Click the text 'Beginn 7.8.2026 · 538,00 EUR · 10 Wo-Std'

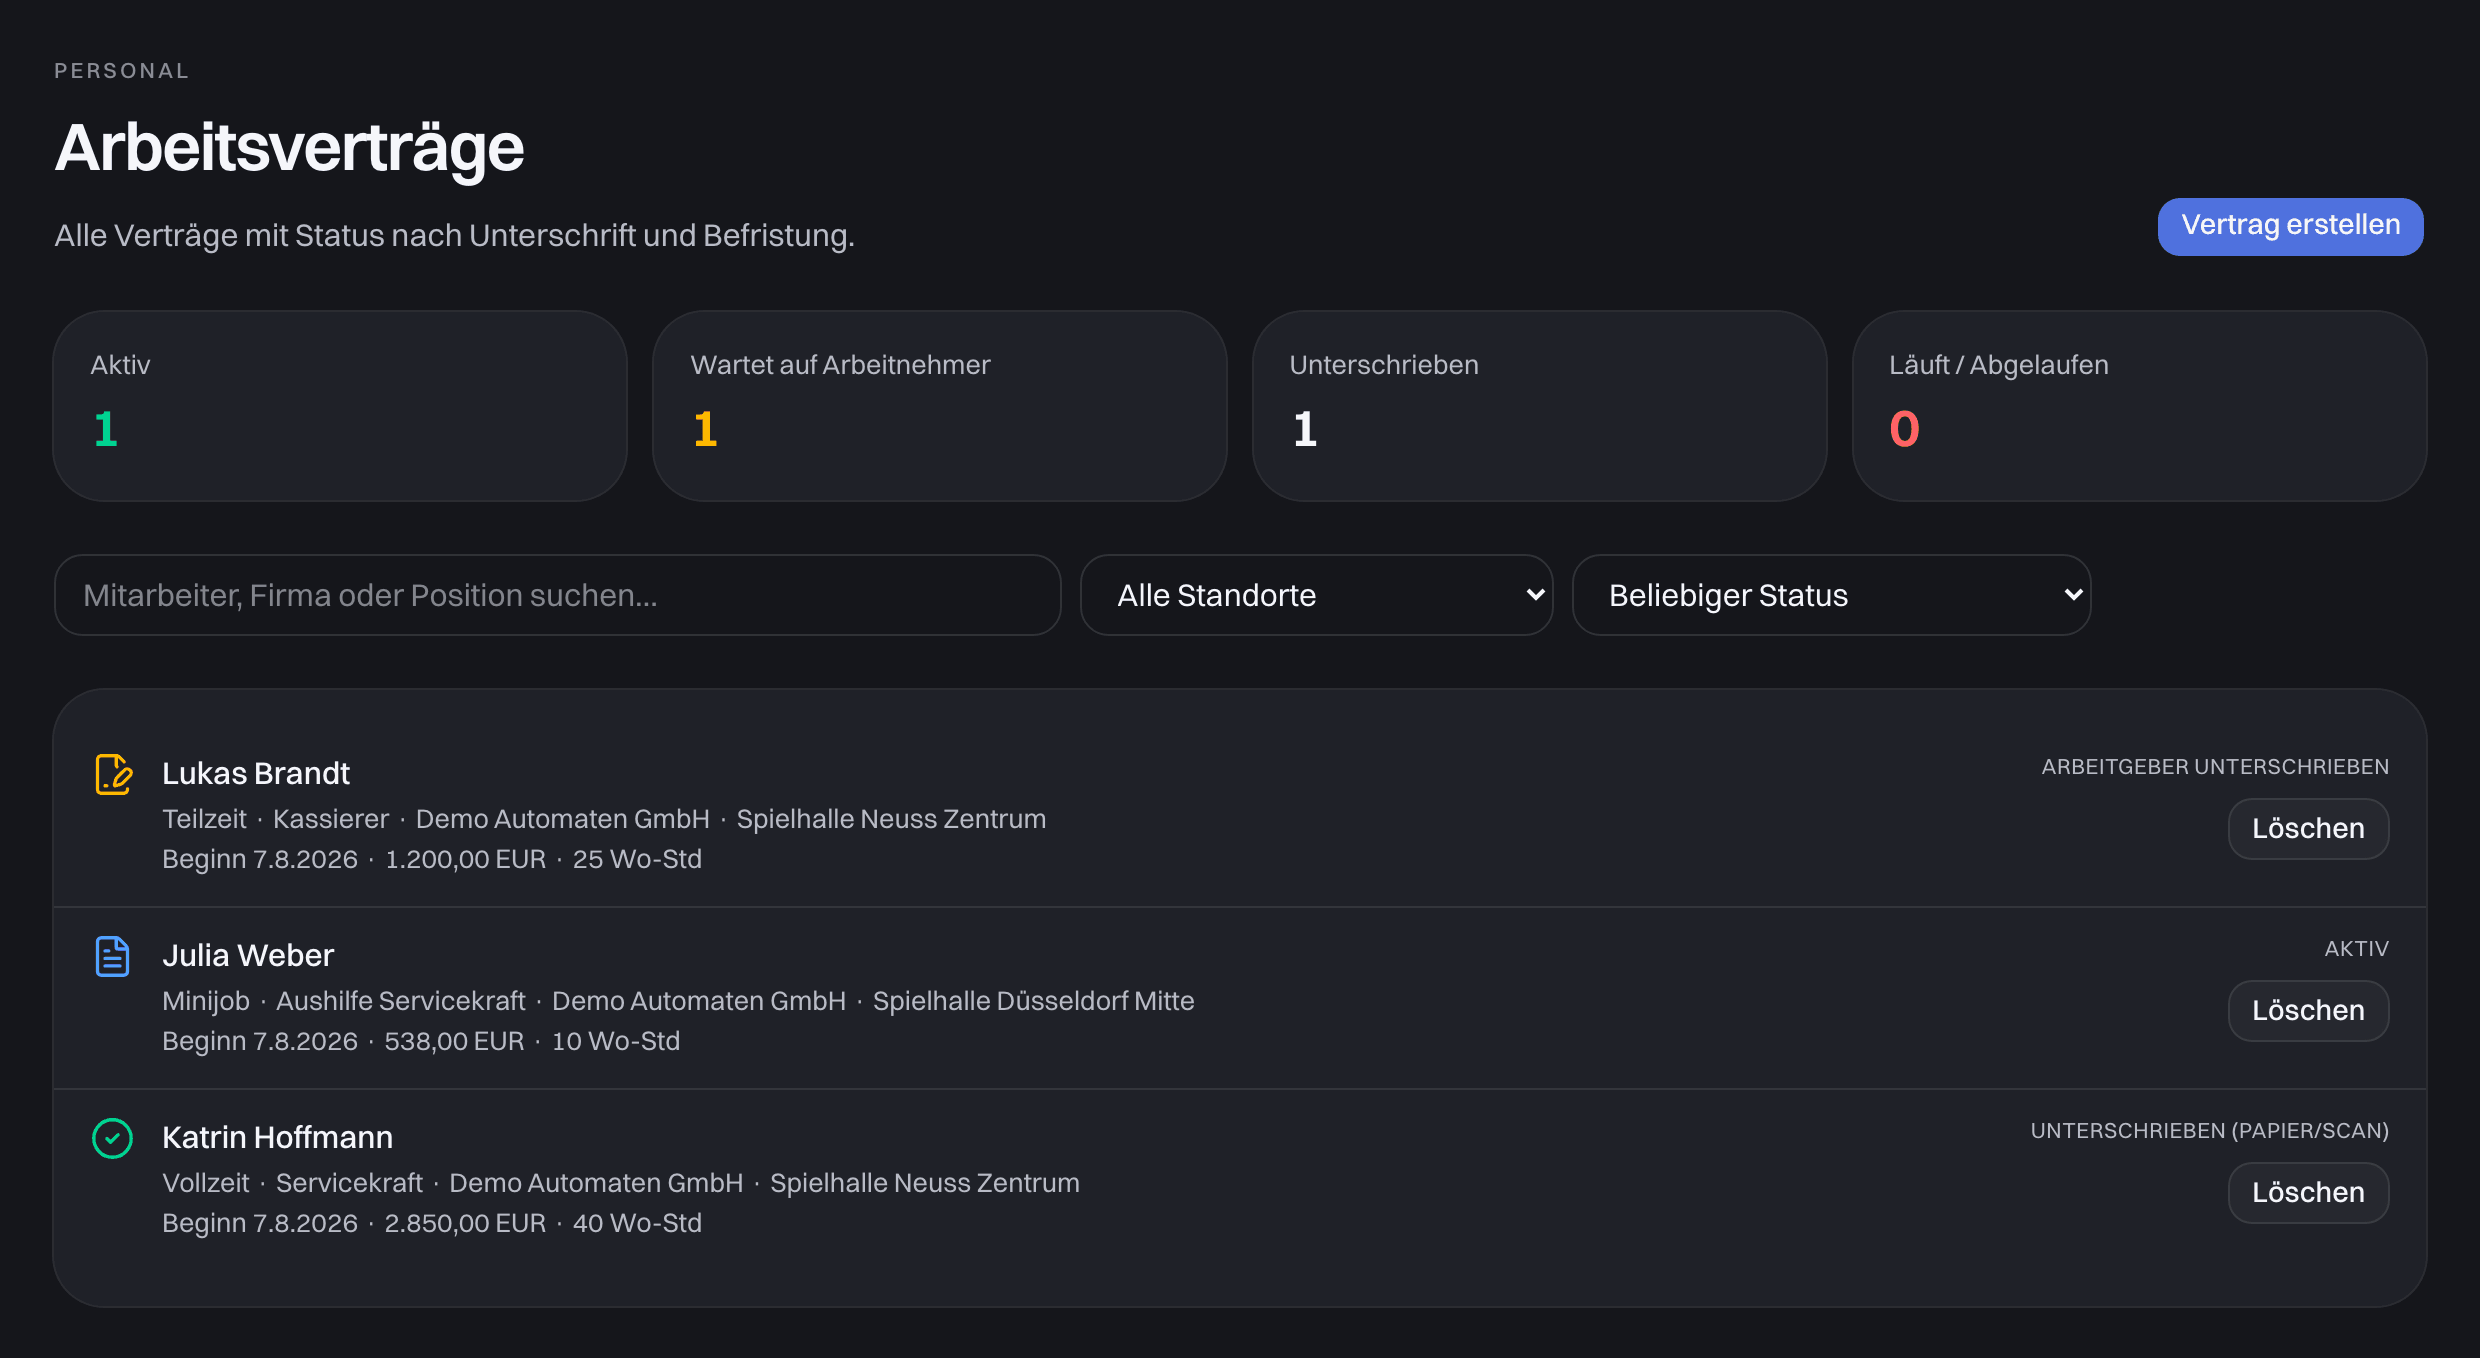421,1041
